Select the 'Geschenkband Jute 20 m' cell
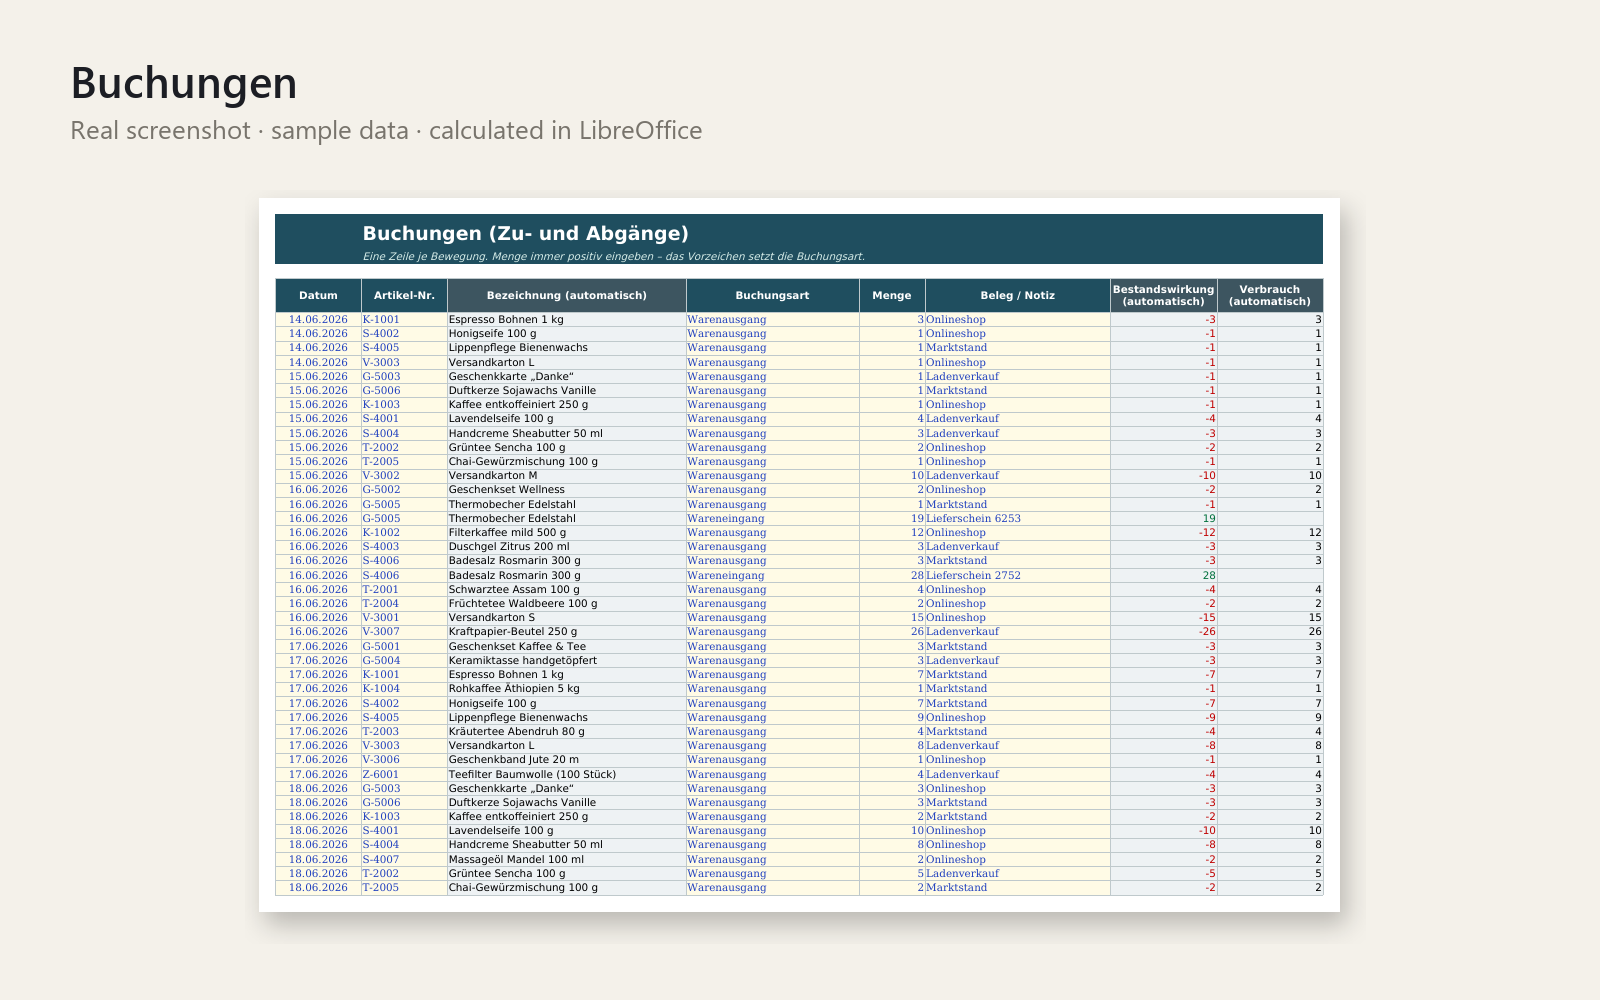This screenshot has height=1000, width=1600. (x=566, y=760)
